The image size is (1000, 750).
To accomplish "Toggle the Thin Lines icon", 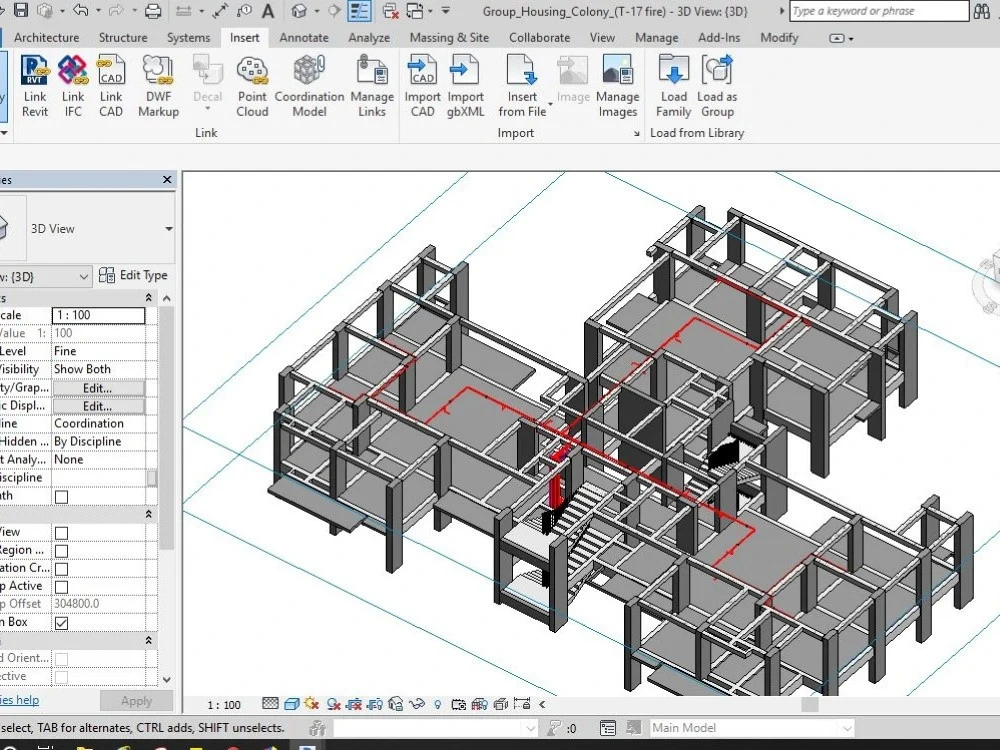I will [x=360, y=11].
